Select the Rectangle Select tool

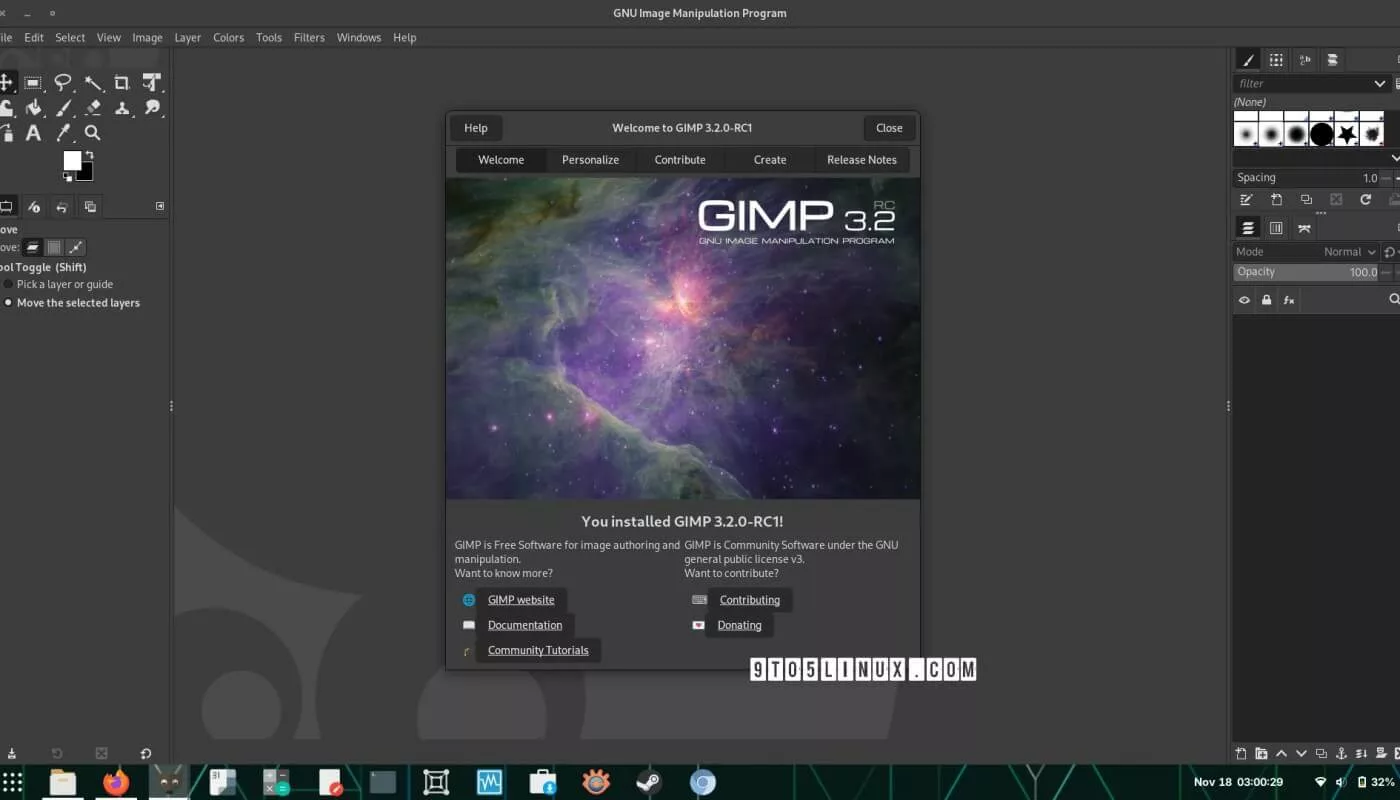(x=33, y=83)
